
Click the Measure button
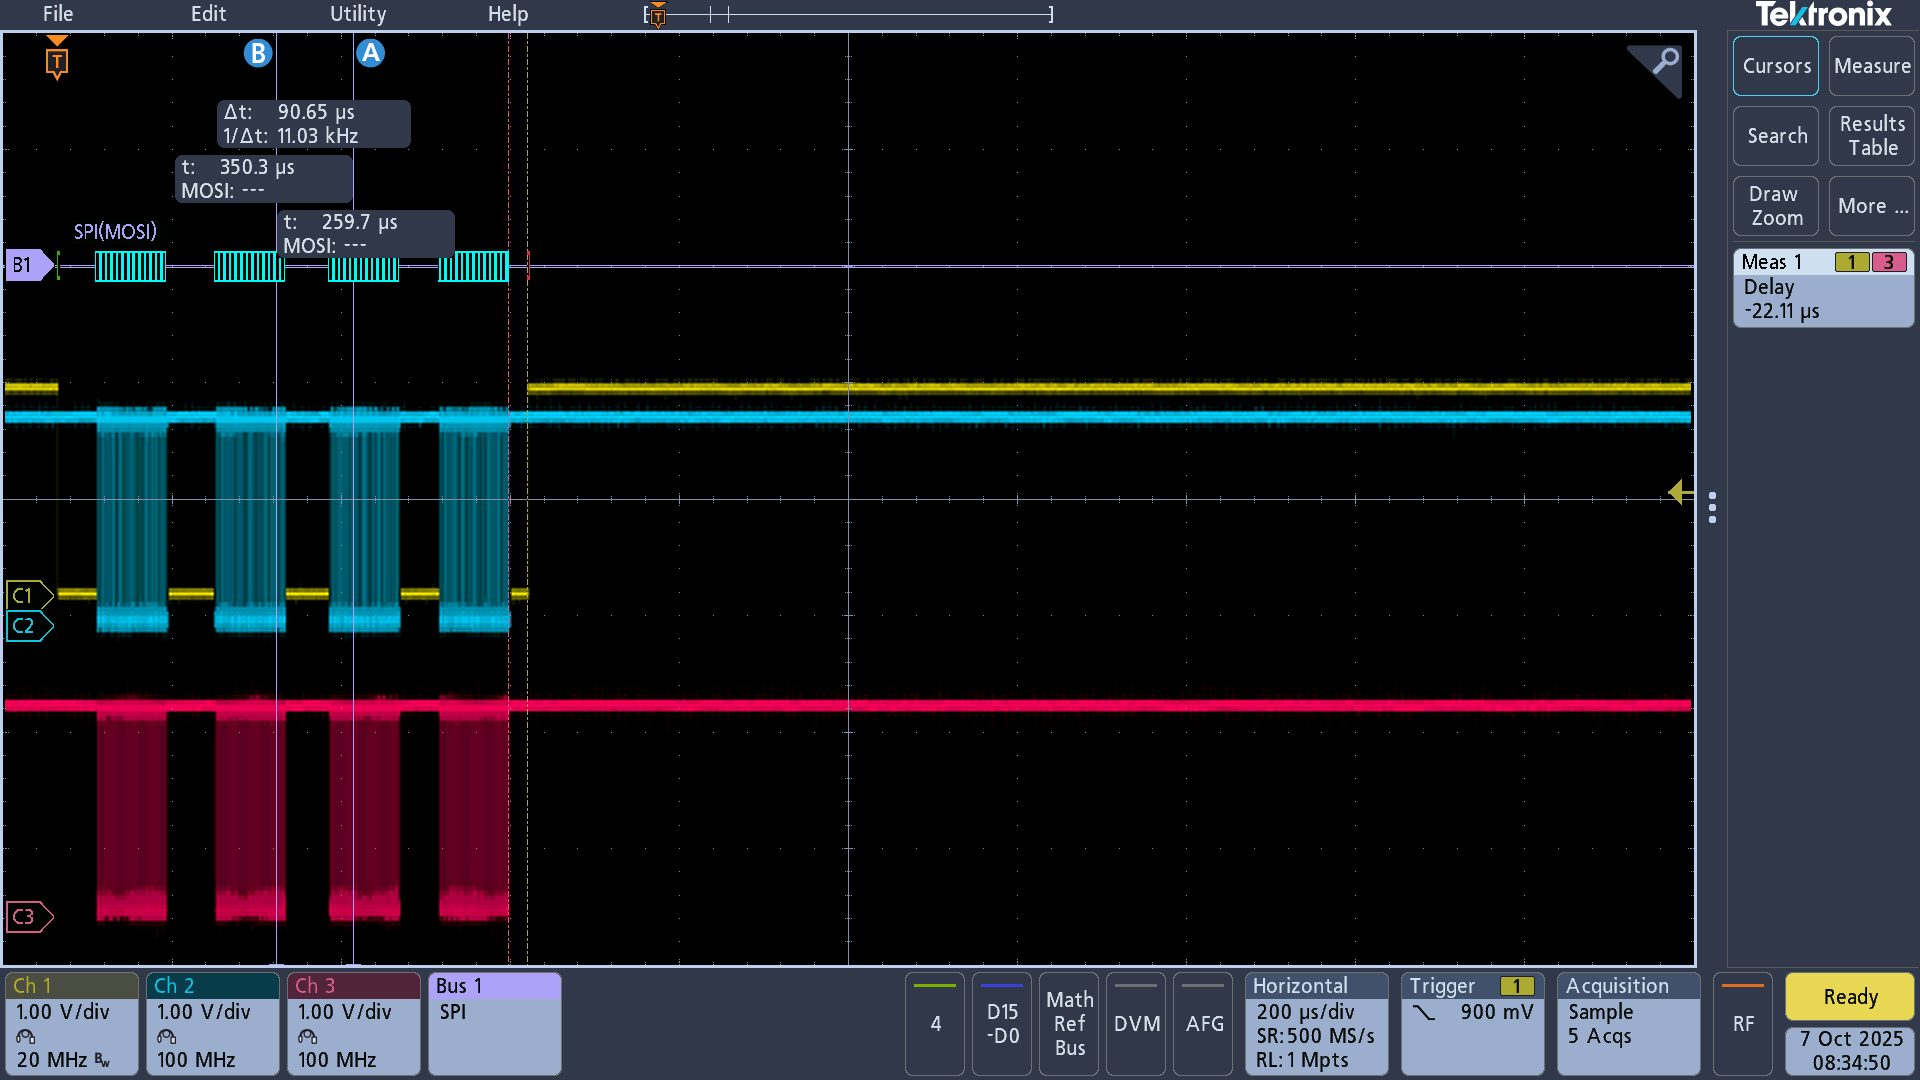(x=1872, y=66)
